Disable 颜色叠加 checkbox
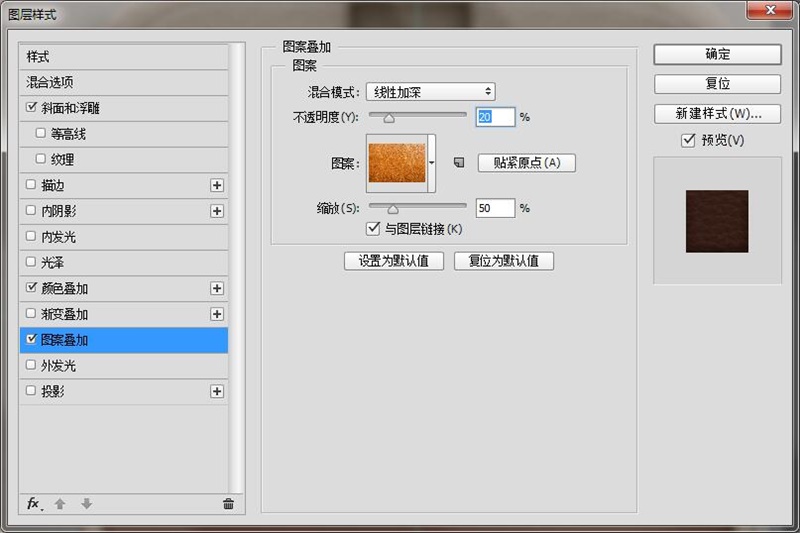This screenshot has width=800, height=533. click(x=31, y=287)
